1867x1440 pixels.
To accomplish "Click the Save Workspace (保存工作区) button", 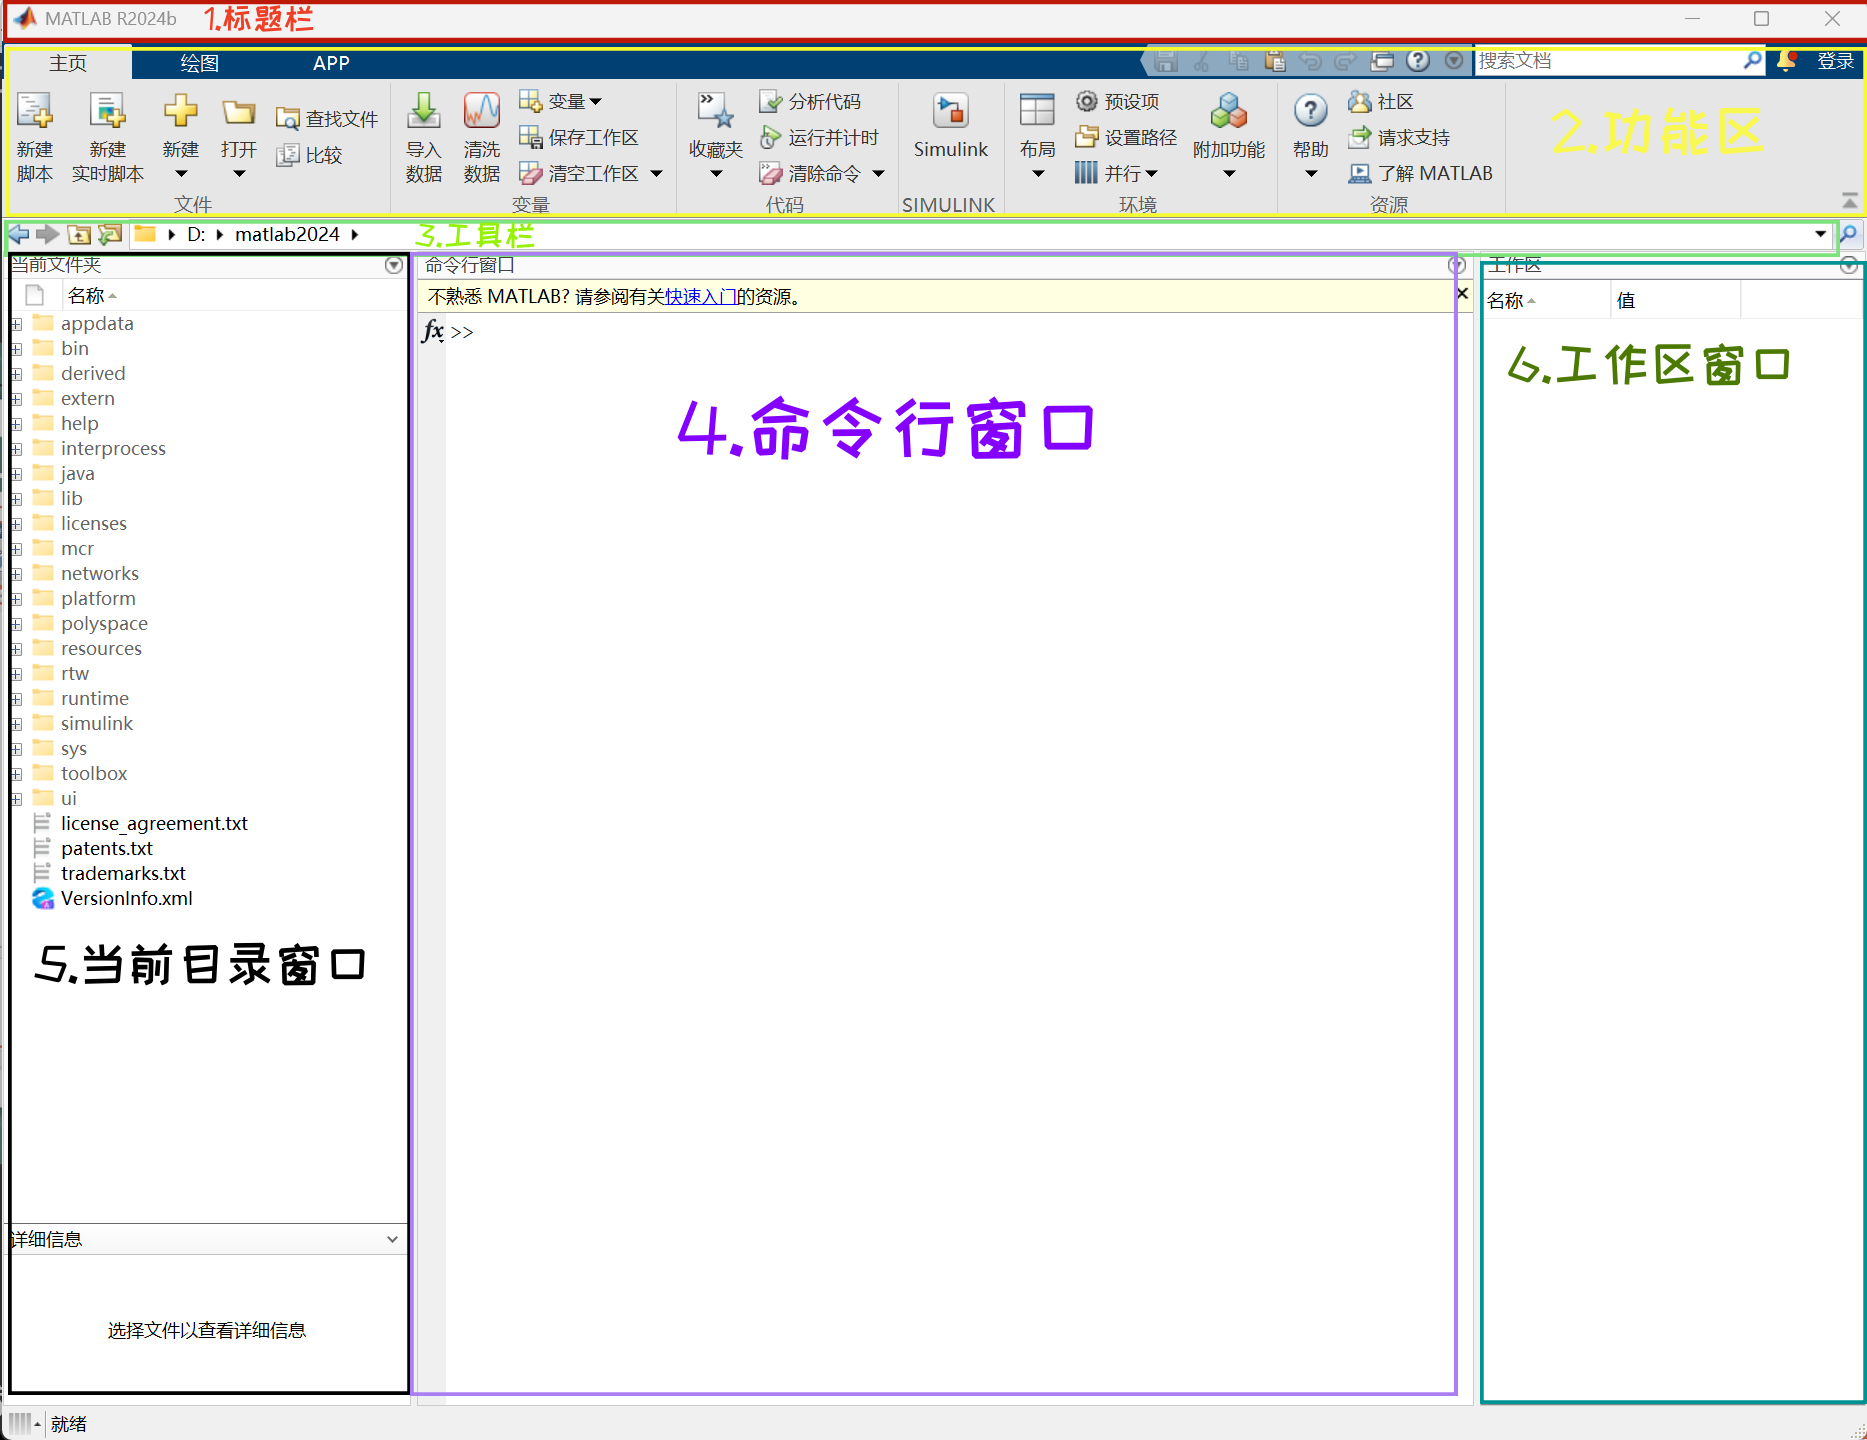I will click(x=579, y=137).
